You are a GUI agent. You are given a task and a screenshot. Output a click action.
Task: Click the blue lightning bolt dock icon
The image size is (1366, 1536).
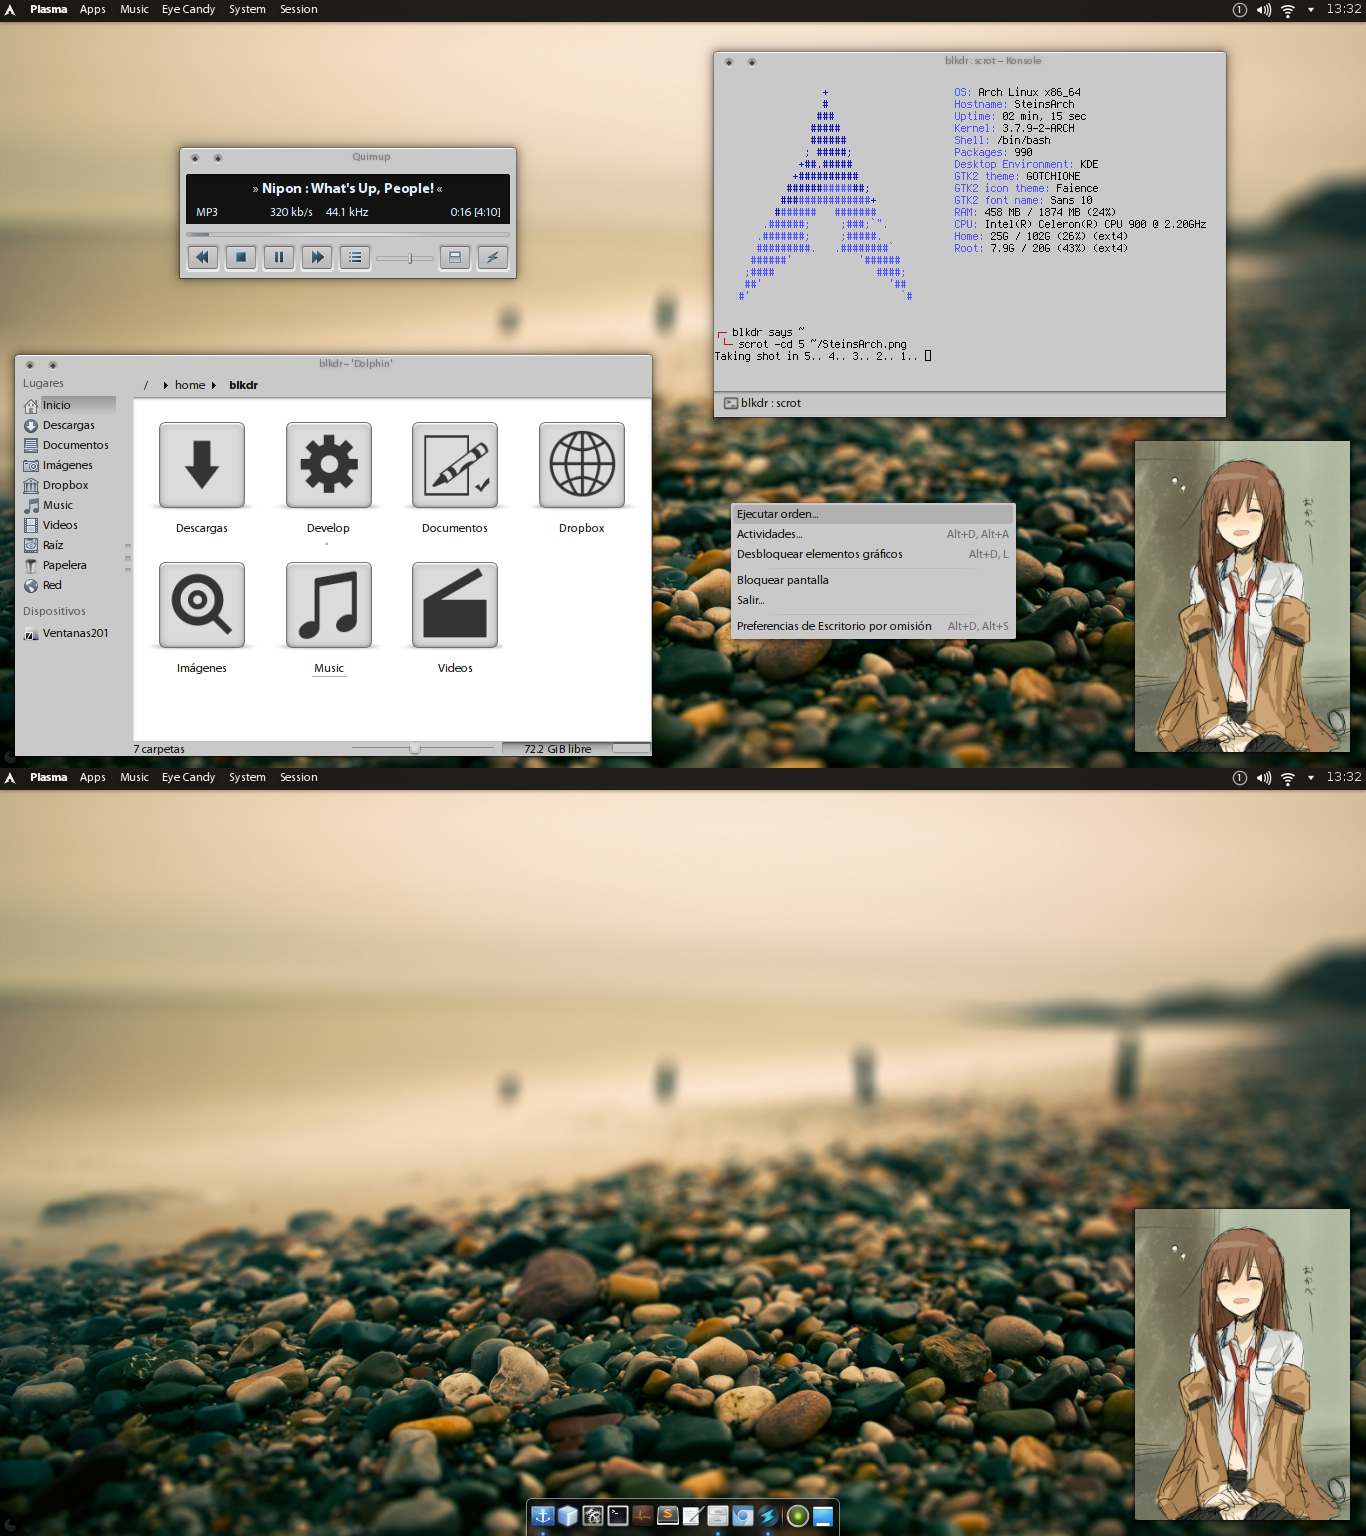(x=768, y=1516)
